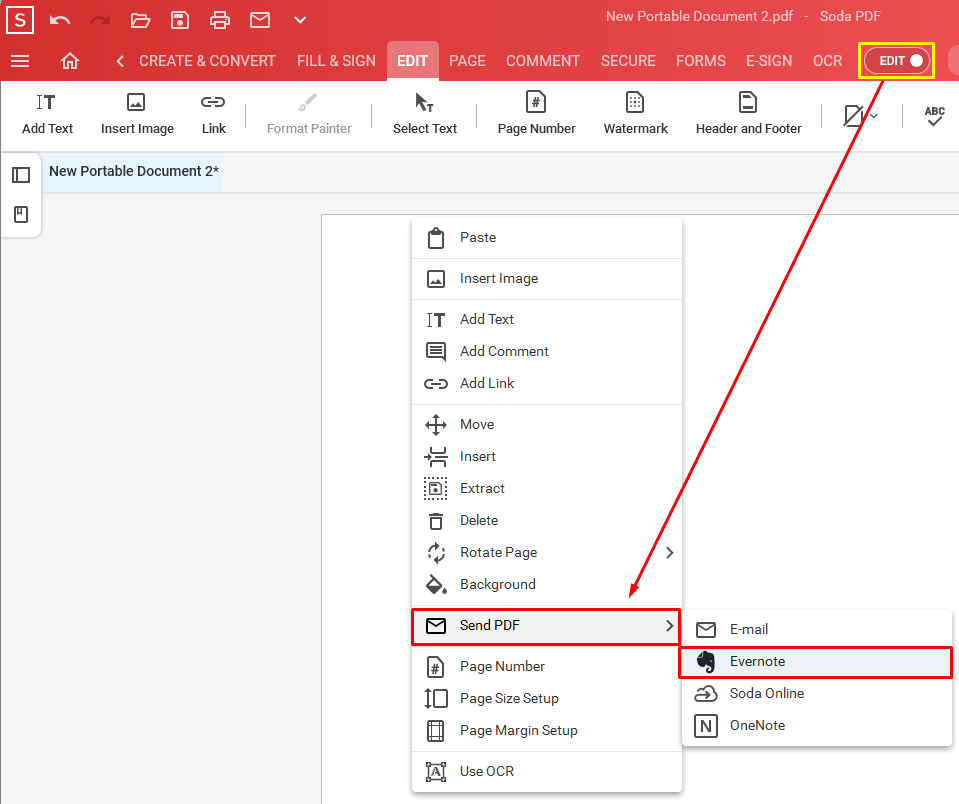Choose Background from context menu
This screenshot has width=959, height=804.
[547, 585]
